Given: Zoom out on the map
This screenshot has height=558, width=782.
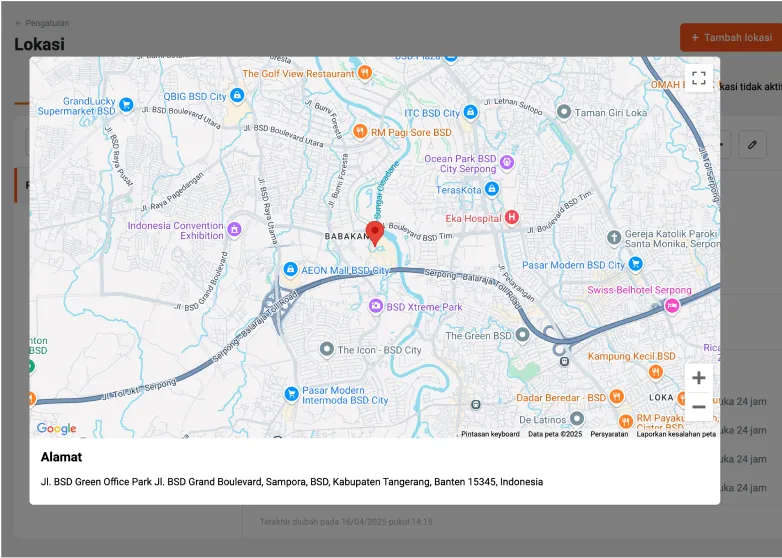Looking at the screenshot, I should 699,407.
